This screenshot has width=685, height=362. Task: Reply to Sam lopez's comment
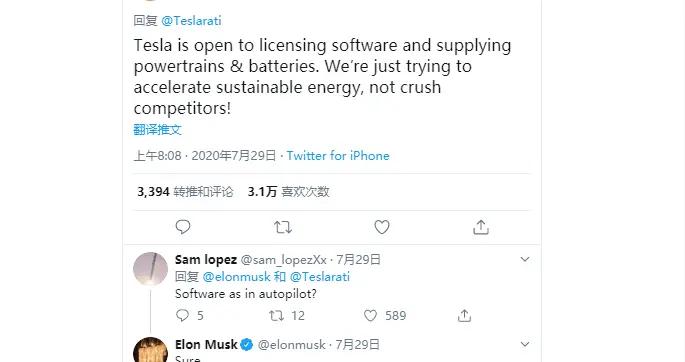click(x=182, y=315)
